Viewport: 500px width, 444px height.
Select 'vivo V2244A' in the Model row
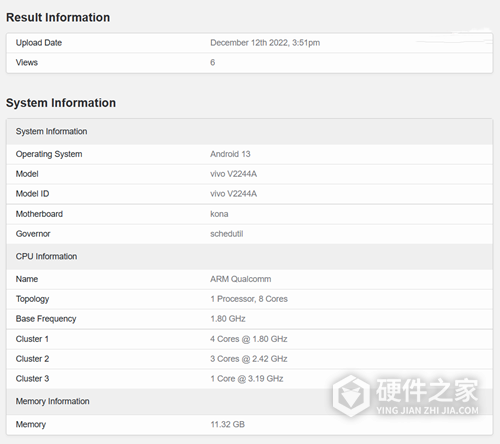point(233,174)
